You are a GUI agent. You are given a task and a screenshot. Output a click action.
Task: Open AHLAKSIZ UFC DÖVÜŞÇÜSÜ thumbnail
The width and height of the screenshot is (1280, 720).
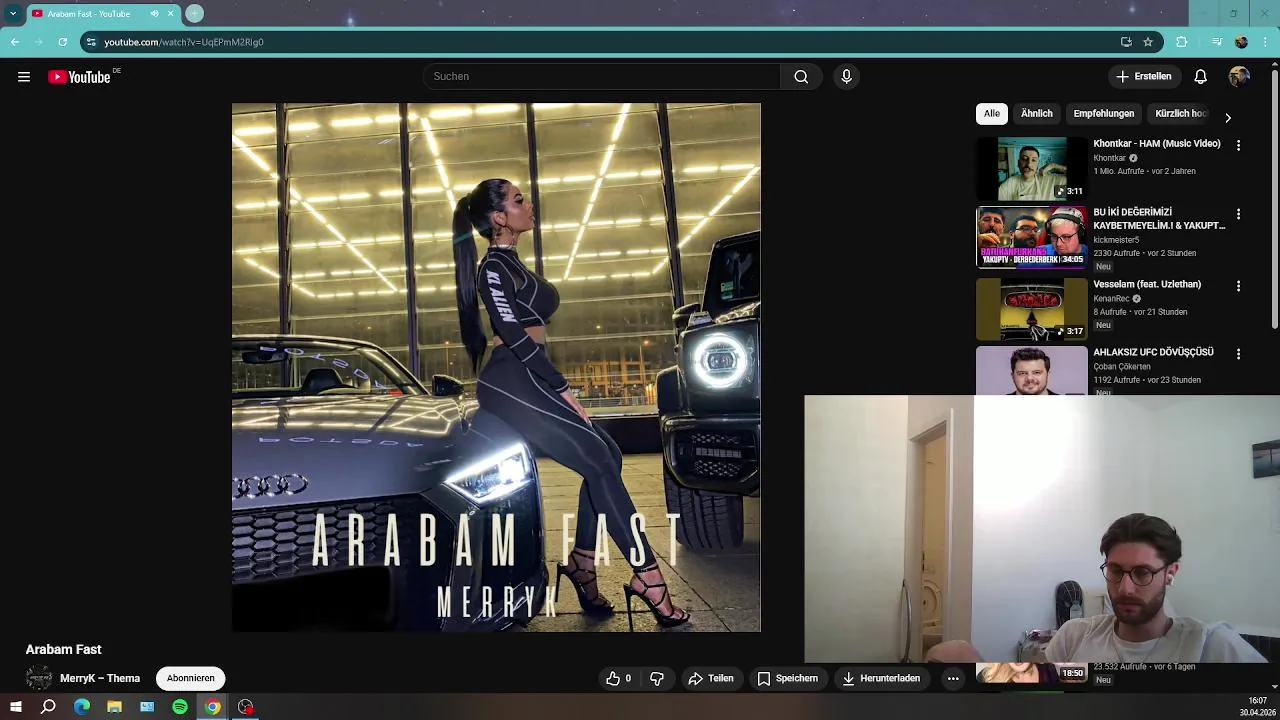(x=1031, y=370)
